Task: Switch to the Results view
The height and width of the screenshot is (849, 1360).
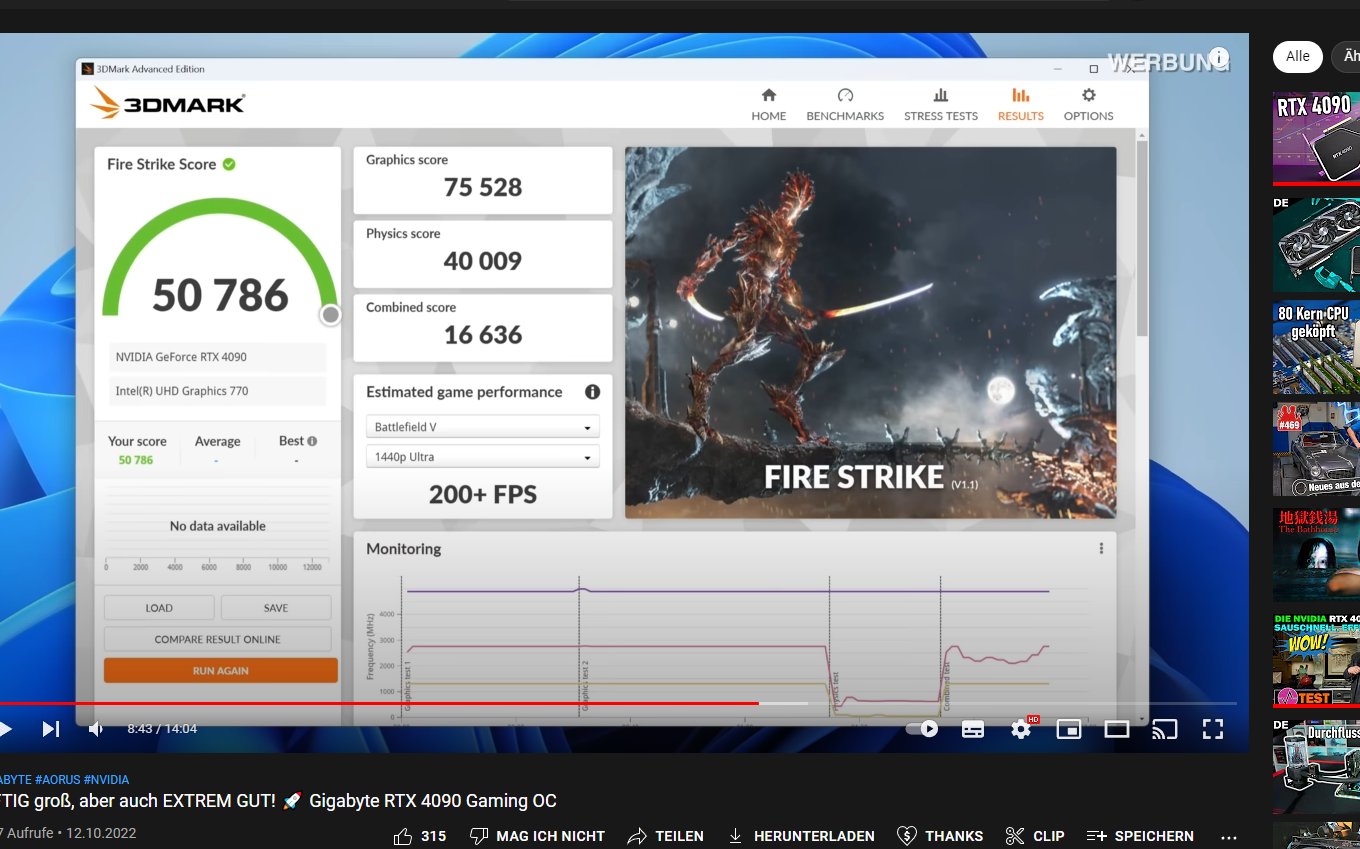Action: click(x=1020, y=105)
